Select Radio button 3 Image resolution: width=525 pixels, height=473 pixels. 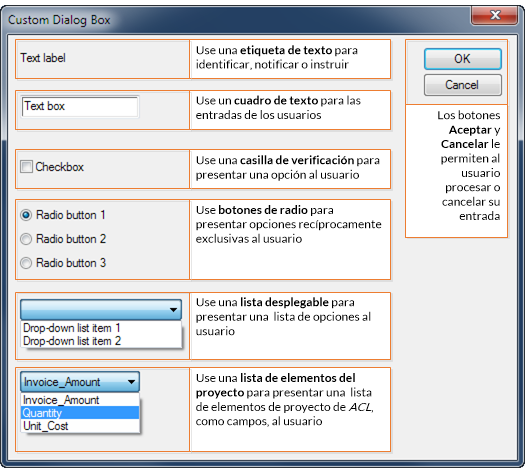[x=26, y=263]
